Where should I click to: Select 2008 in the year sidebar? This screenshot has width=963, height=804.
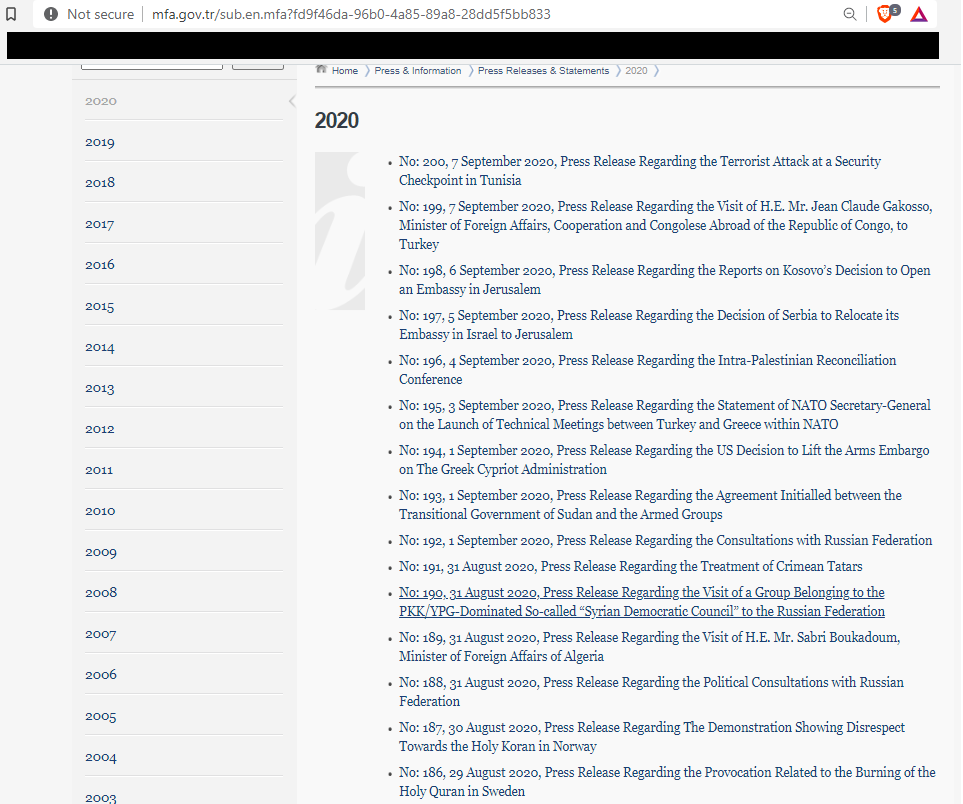(101, 593)
